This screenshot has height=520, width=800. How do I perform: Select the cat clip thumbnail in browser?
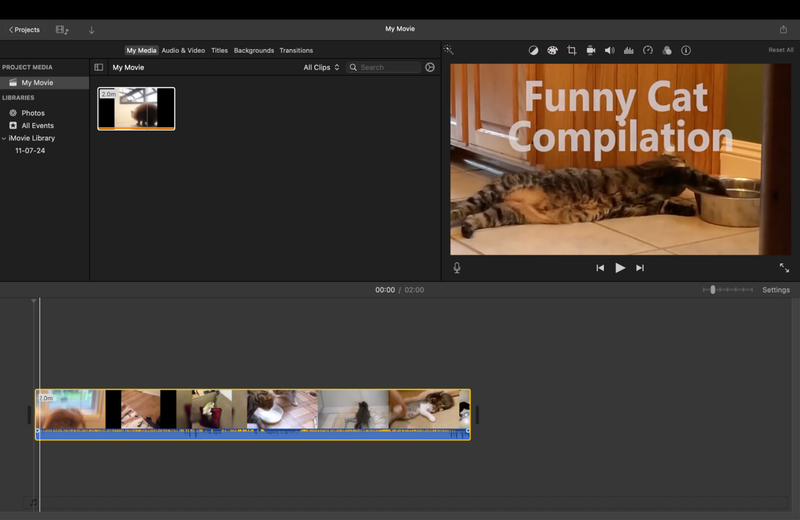(136, 109)
